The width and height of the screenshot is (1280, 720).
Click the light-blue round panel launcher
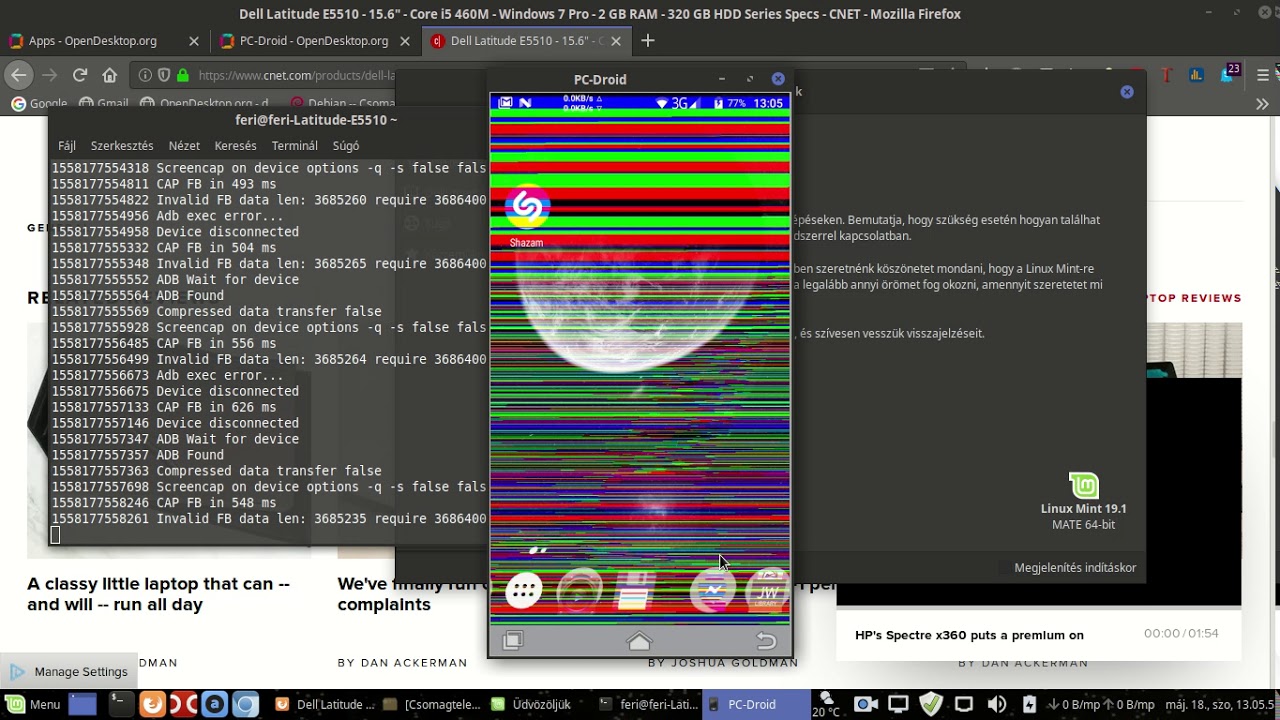(245, 705)
